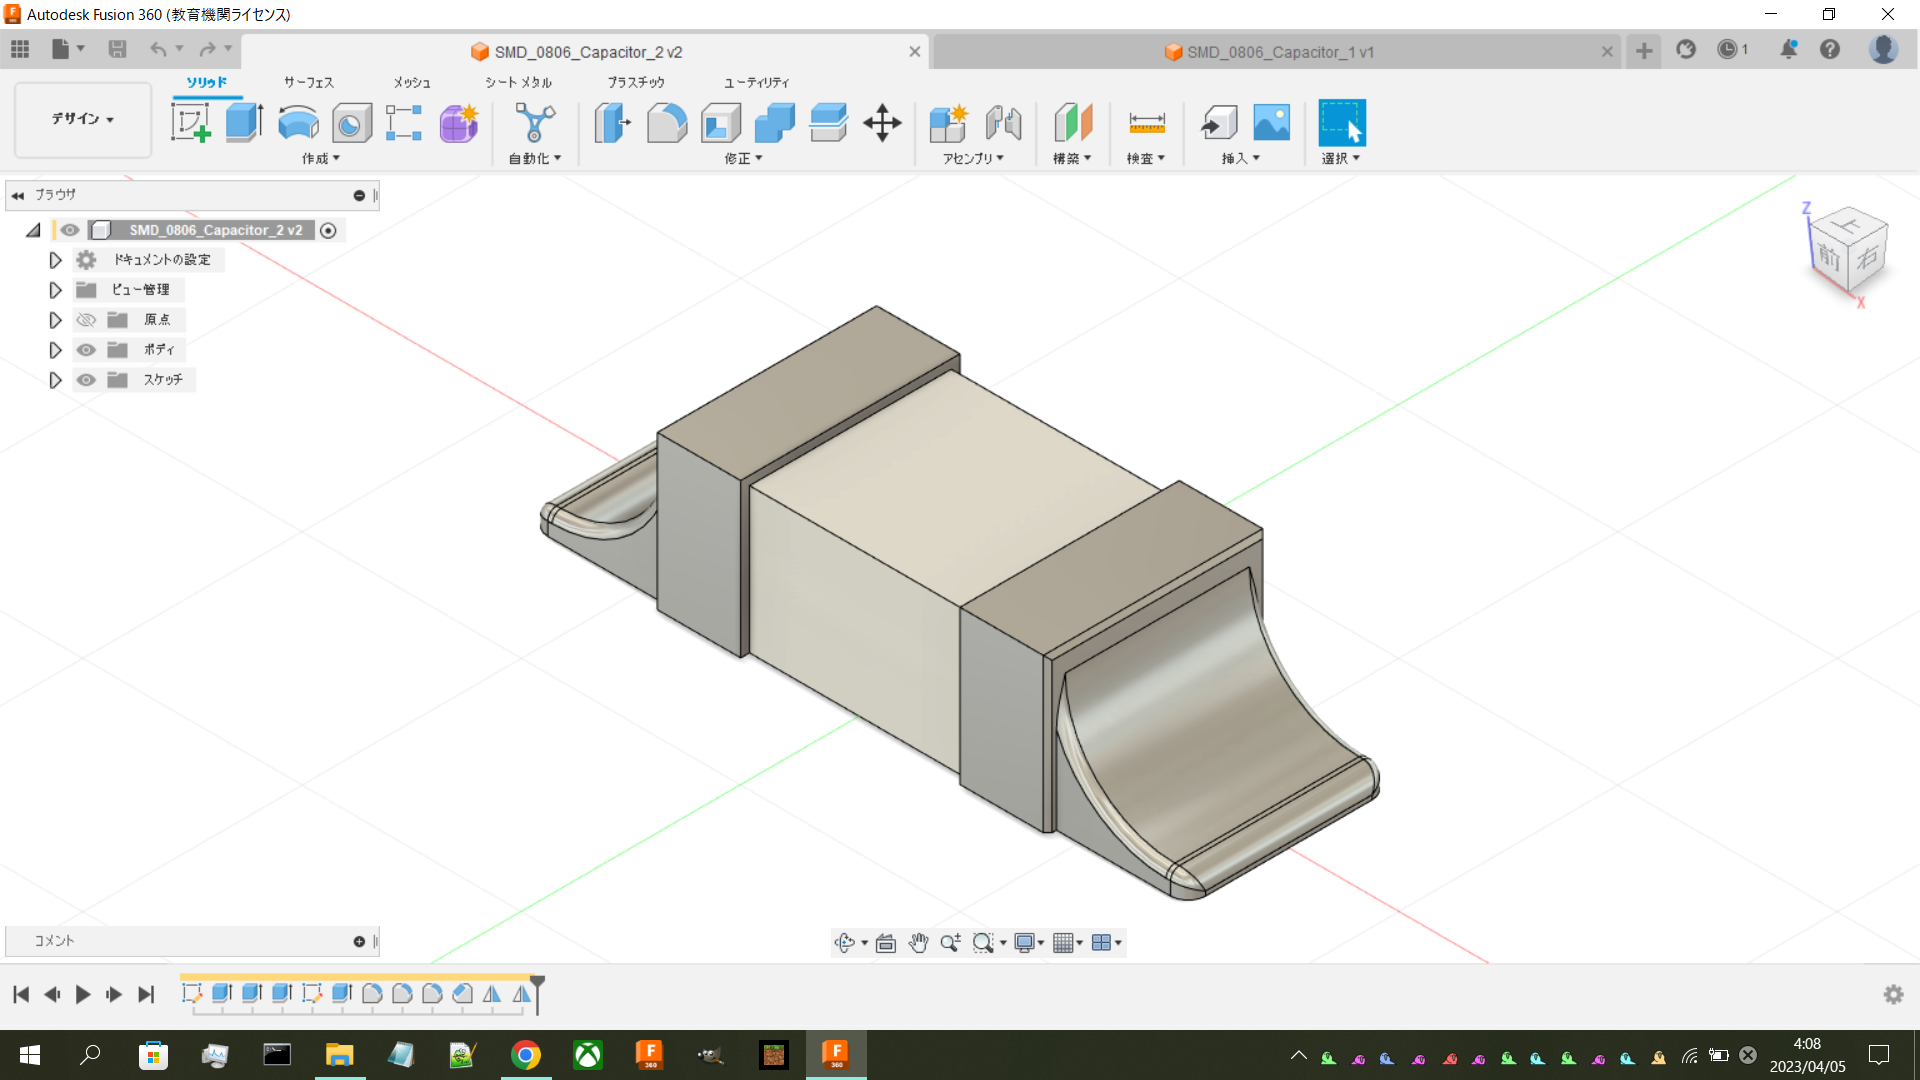Select the Create Sketch tool
1920x1080 pixels.
(x=191, y=123)
